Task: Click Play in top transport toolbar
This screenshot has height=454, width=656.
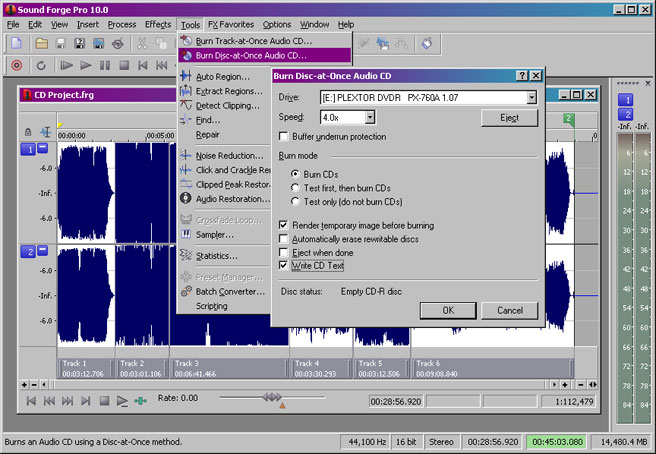Action: click(x=86, y=65)
